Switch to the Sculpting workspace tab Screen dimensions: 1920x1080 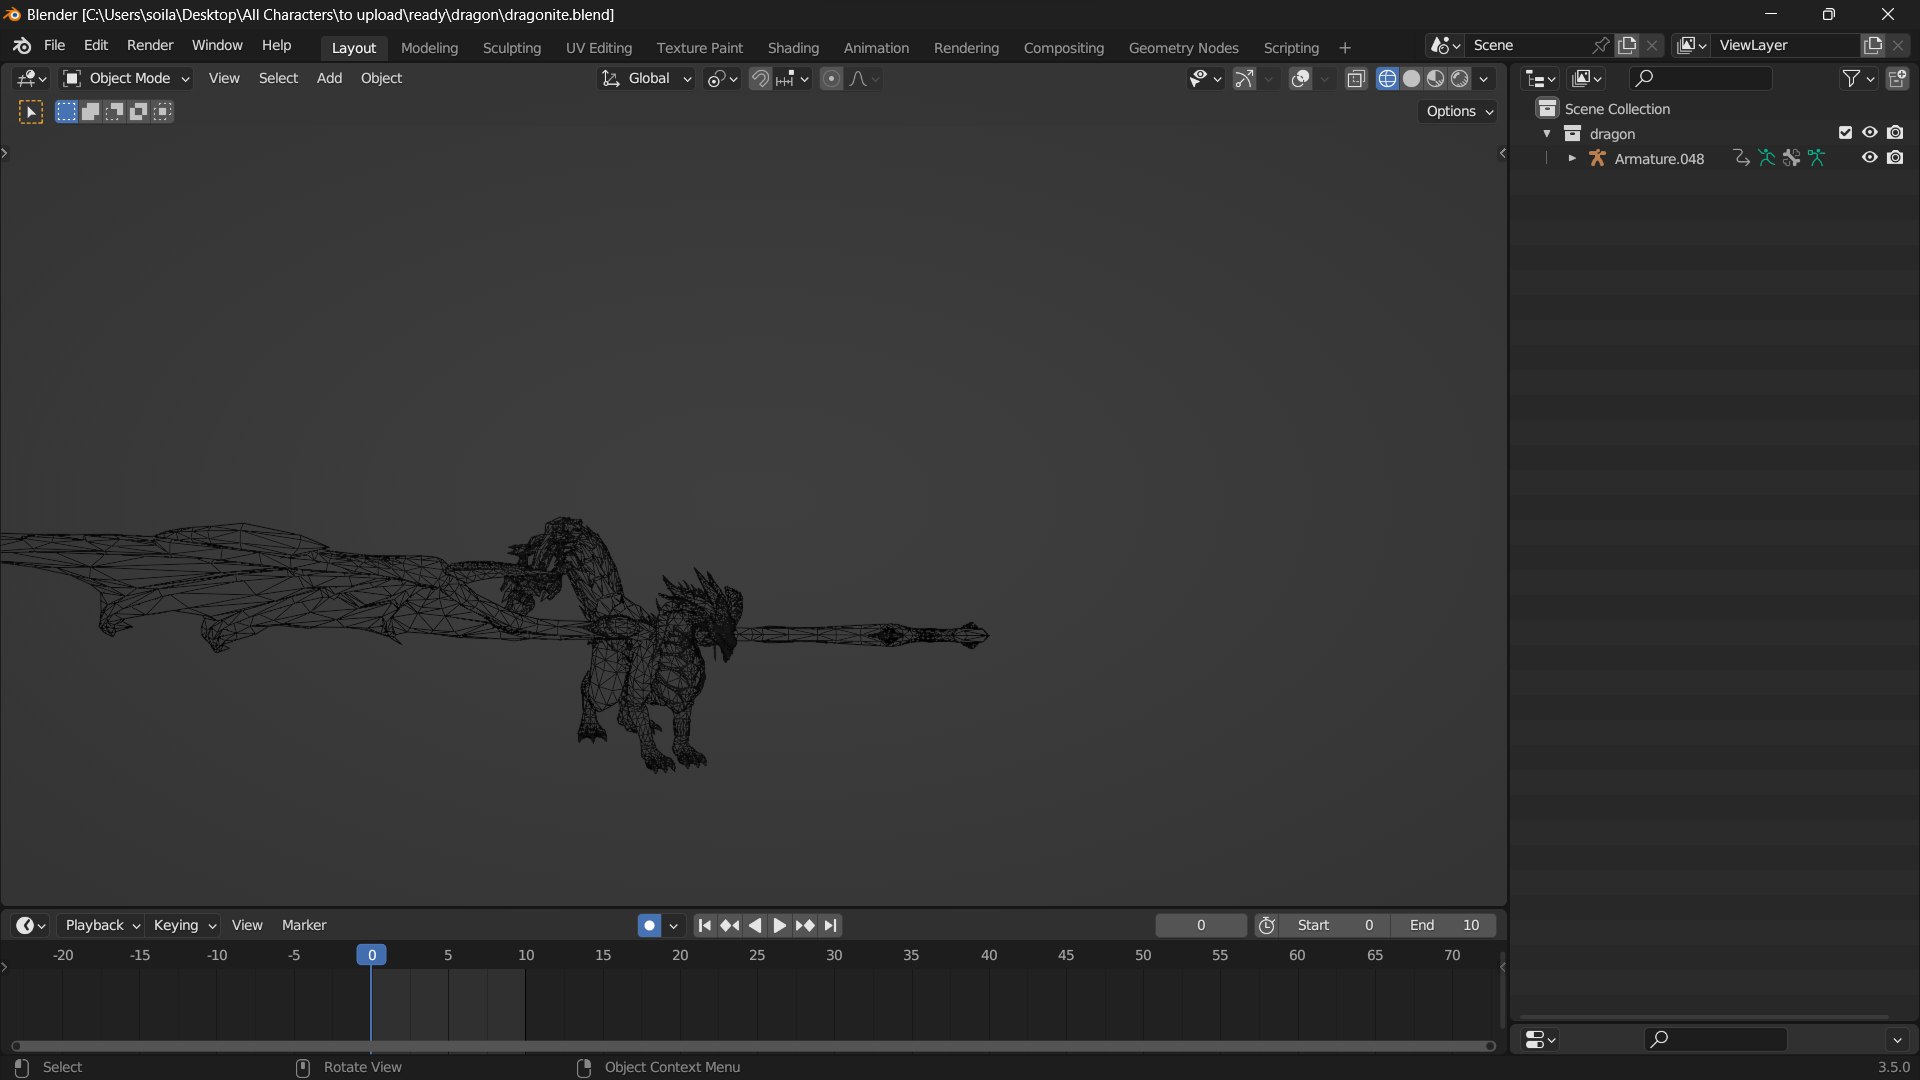coord(511,48)
